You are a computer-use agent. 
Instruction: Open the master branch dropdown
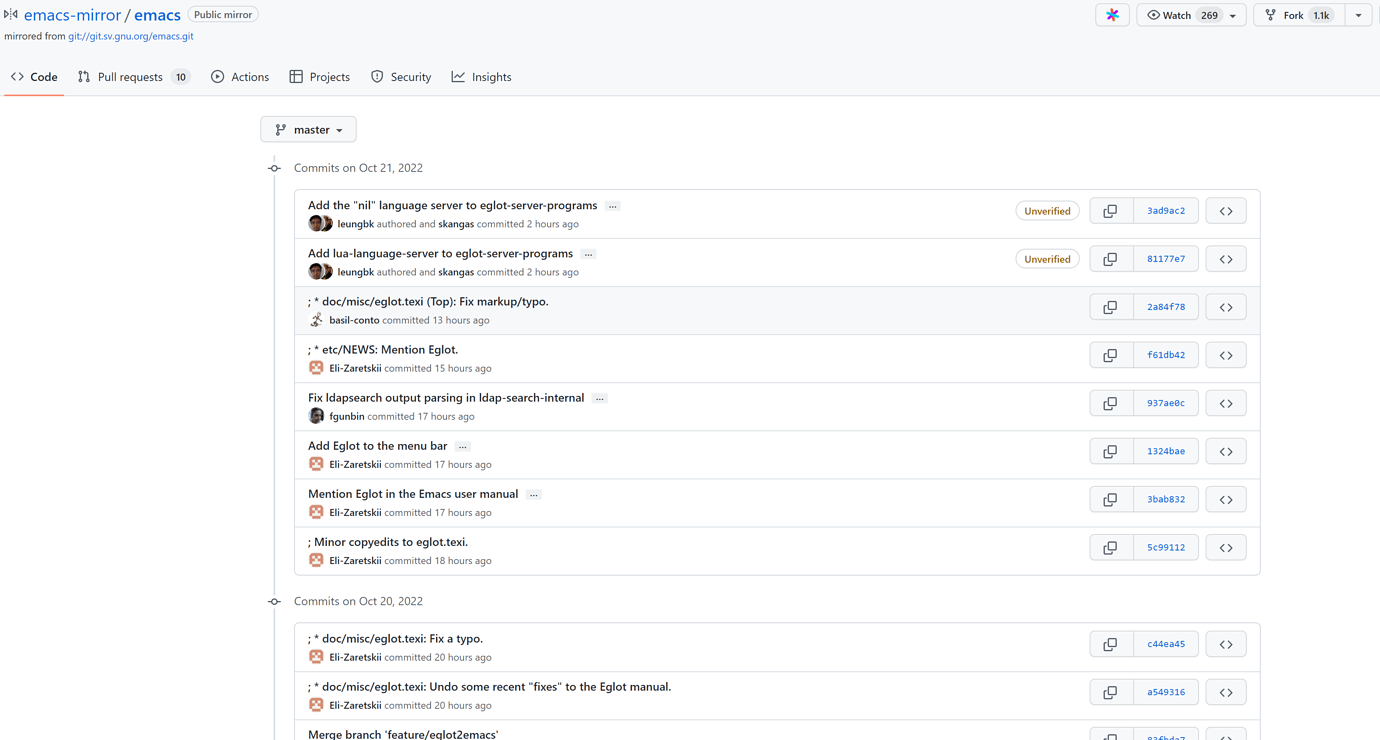coord(308,130)
